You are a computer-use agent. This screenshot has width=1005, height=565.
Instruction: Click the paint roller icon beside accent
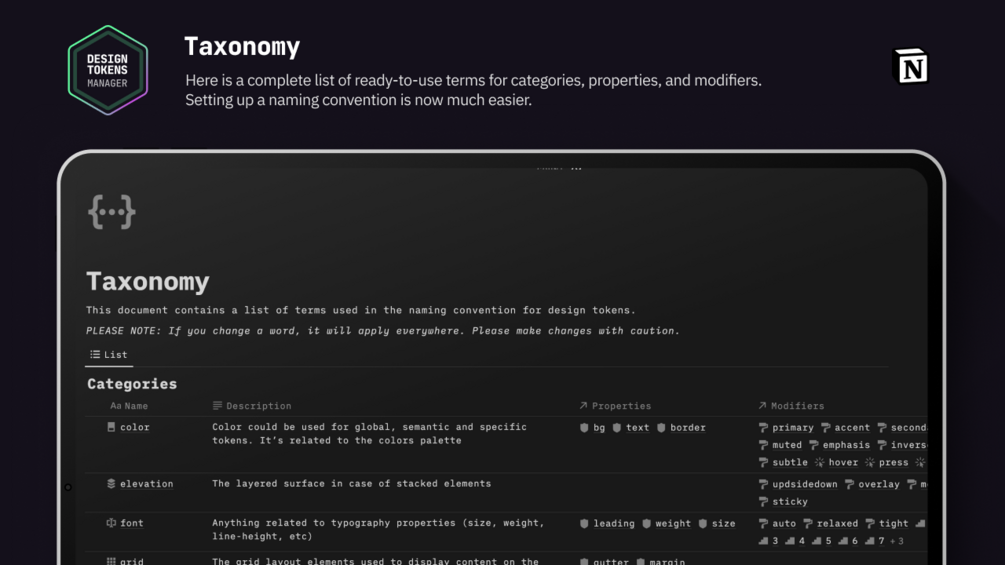[826, 427]
